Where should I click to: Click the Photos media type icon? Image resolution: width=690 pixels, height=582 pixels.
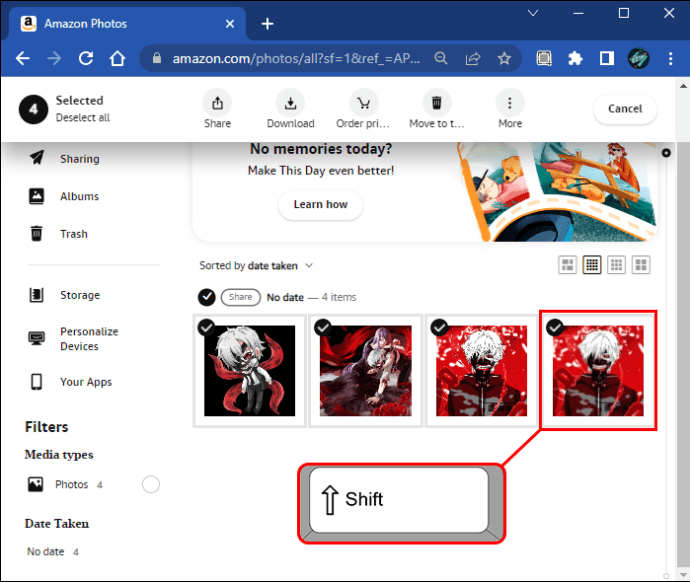point(36,484)
